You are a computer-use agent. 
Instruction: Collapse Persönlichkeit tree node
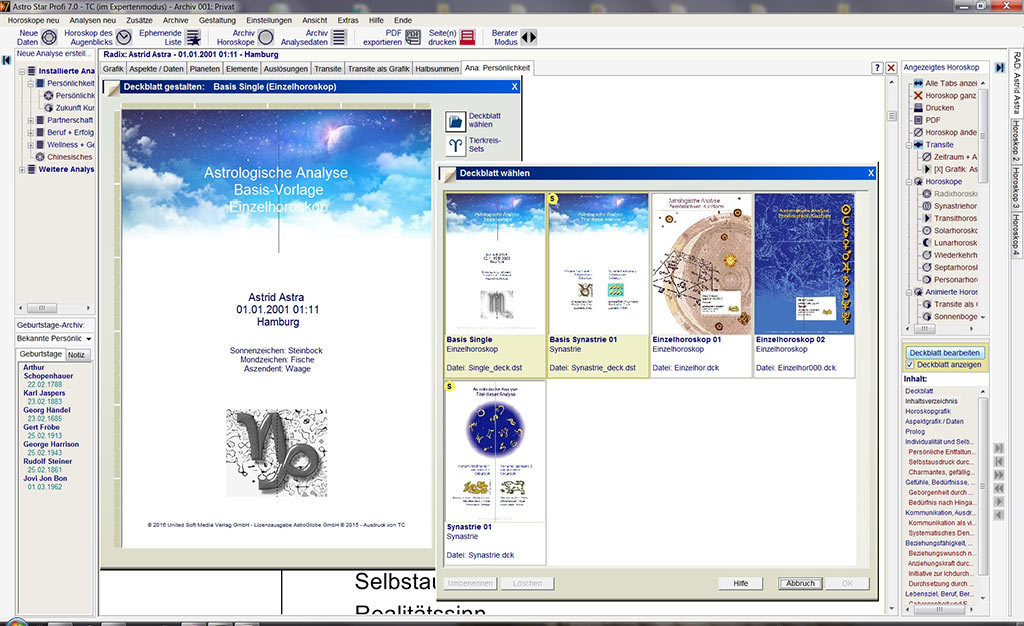click(x=31, y=84)
